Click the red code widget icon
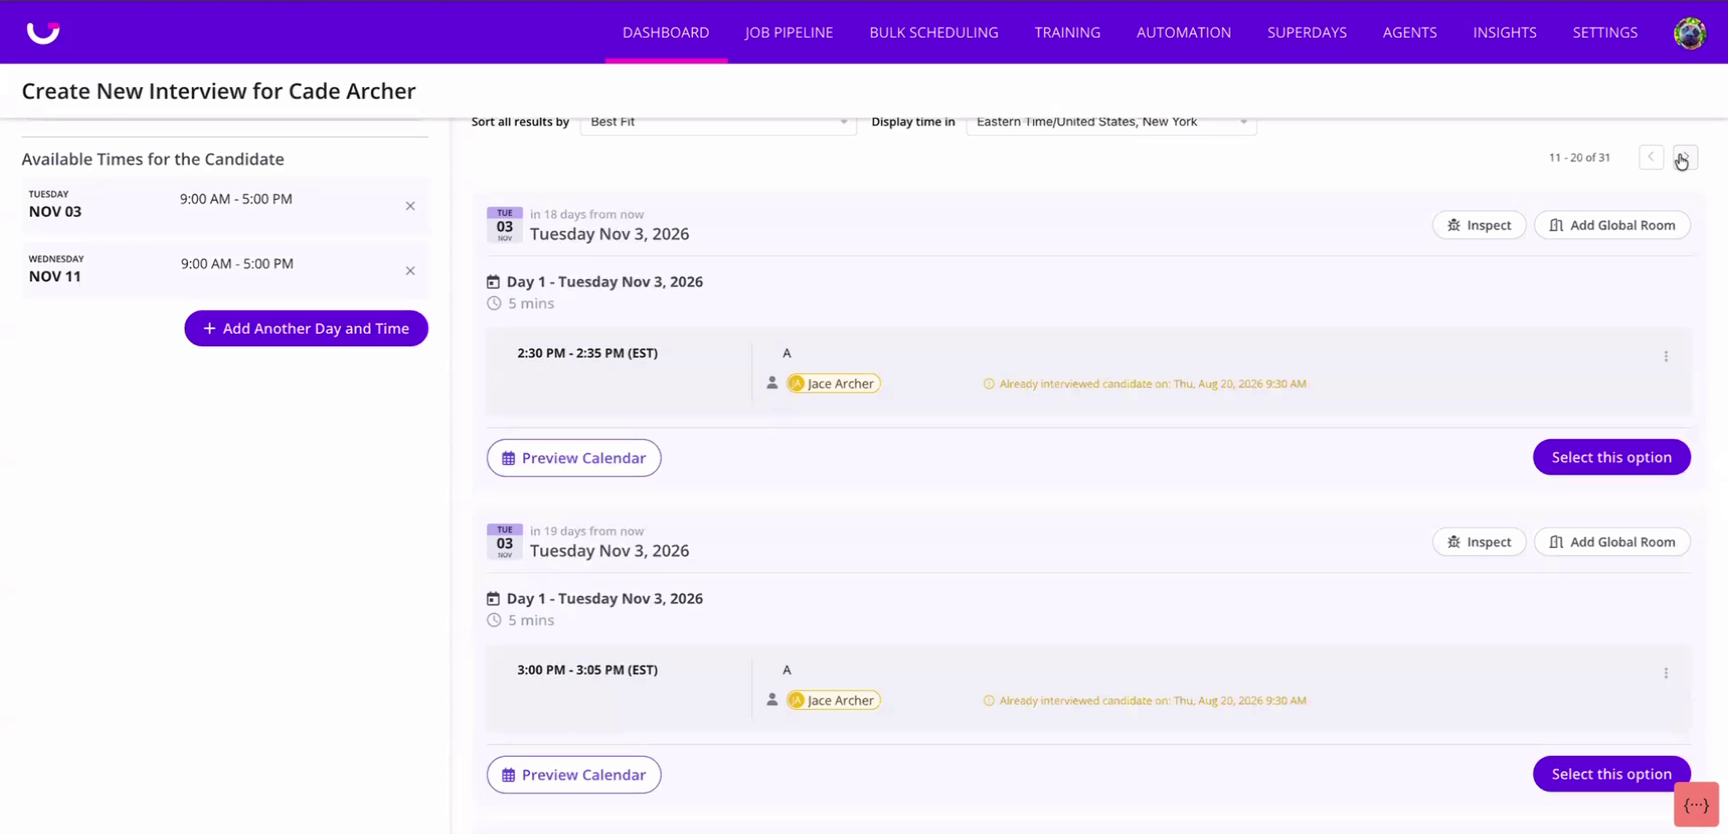This screenshot has height=834, width=1728. tap(1696, 805)
